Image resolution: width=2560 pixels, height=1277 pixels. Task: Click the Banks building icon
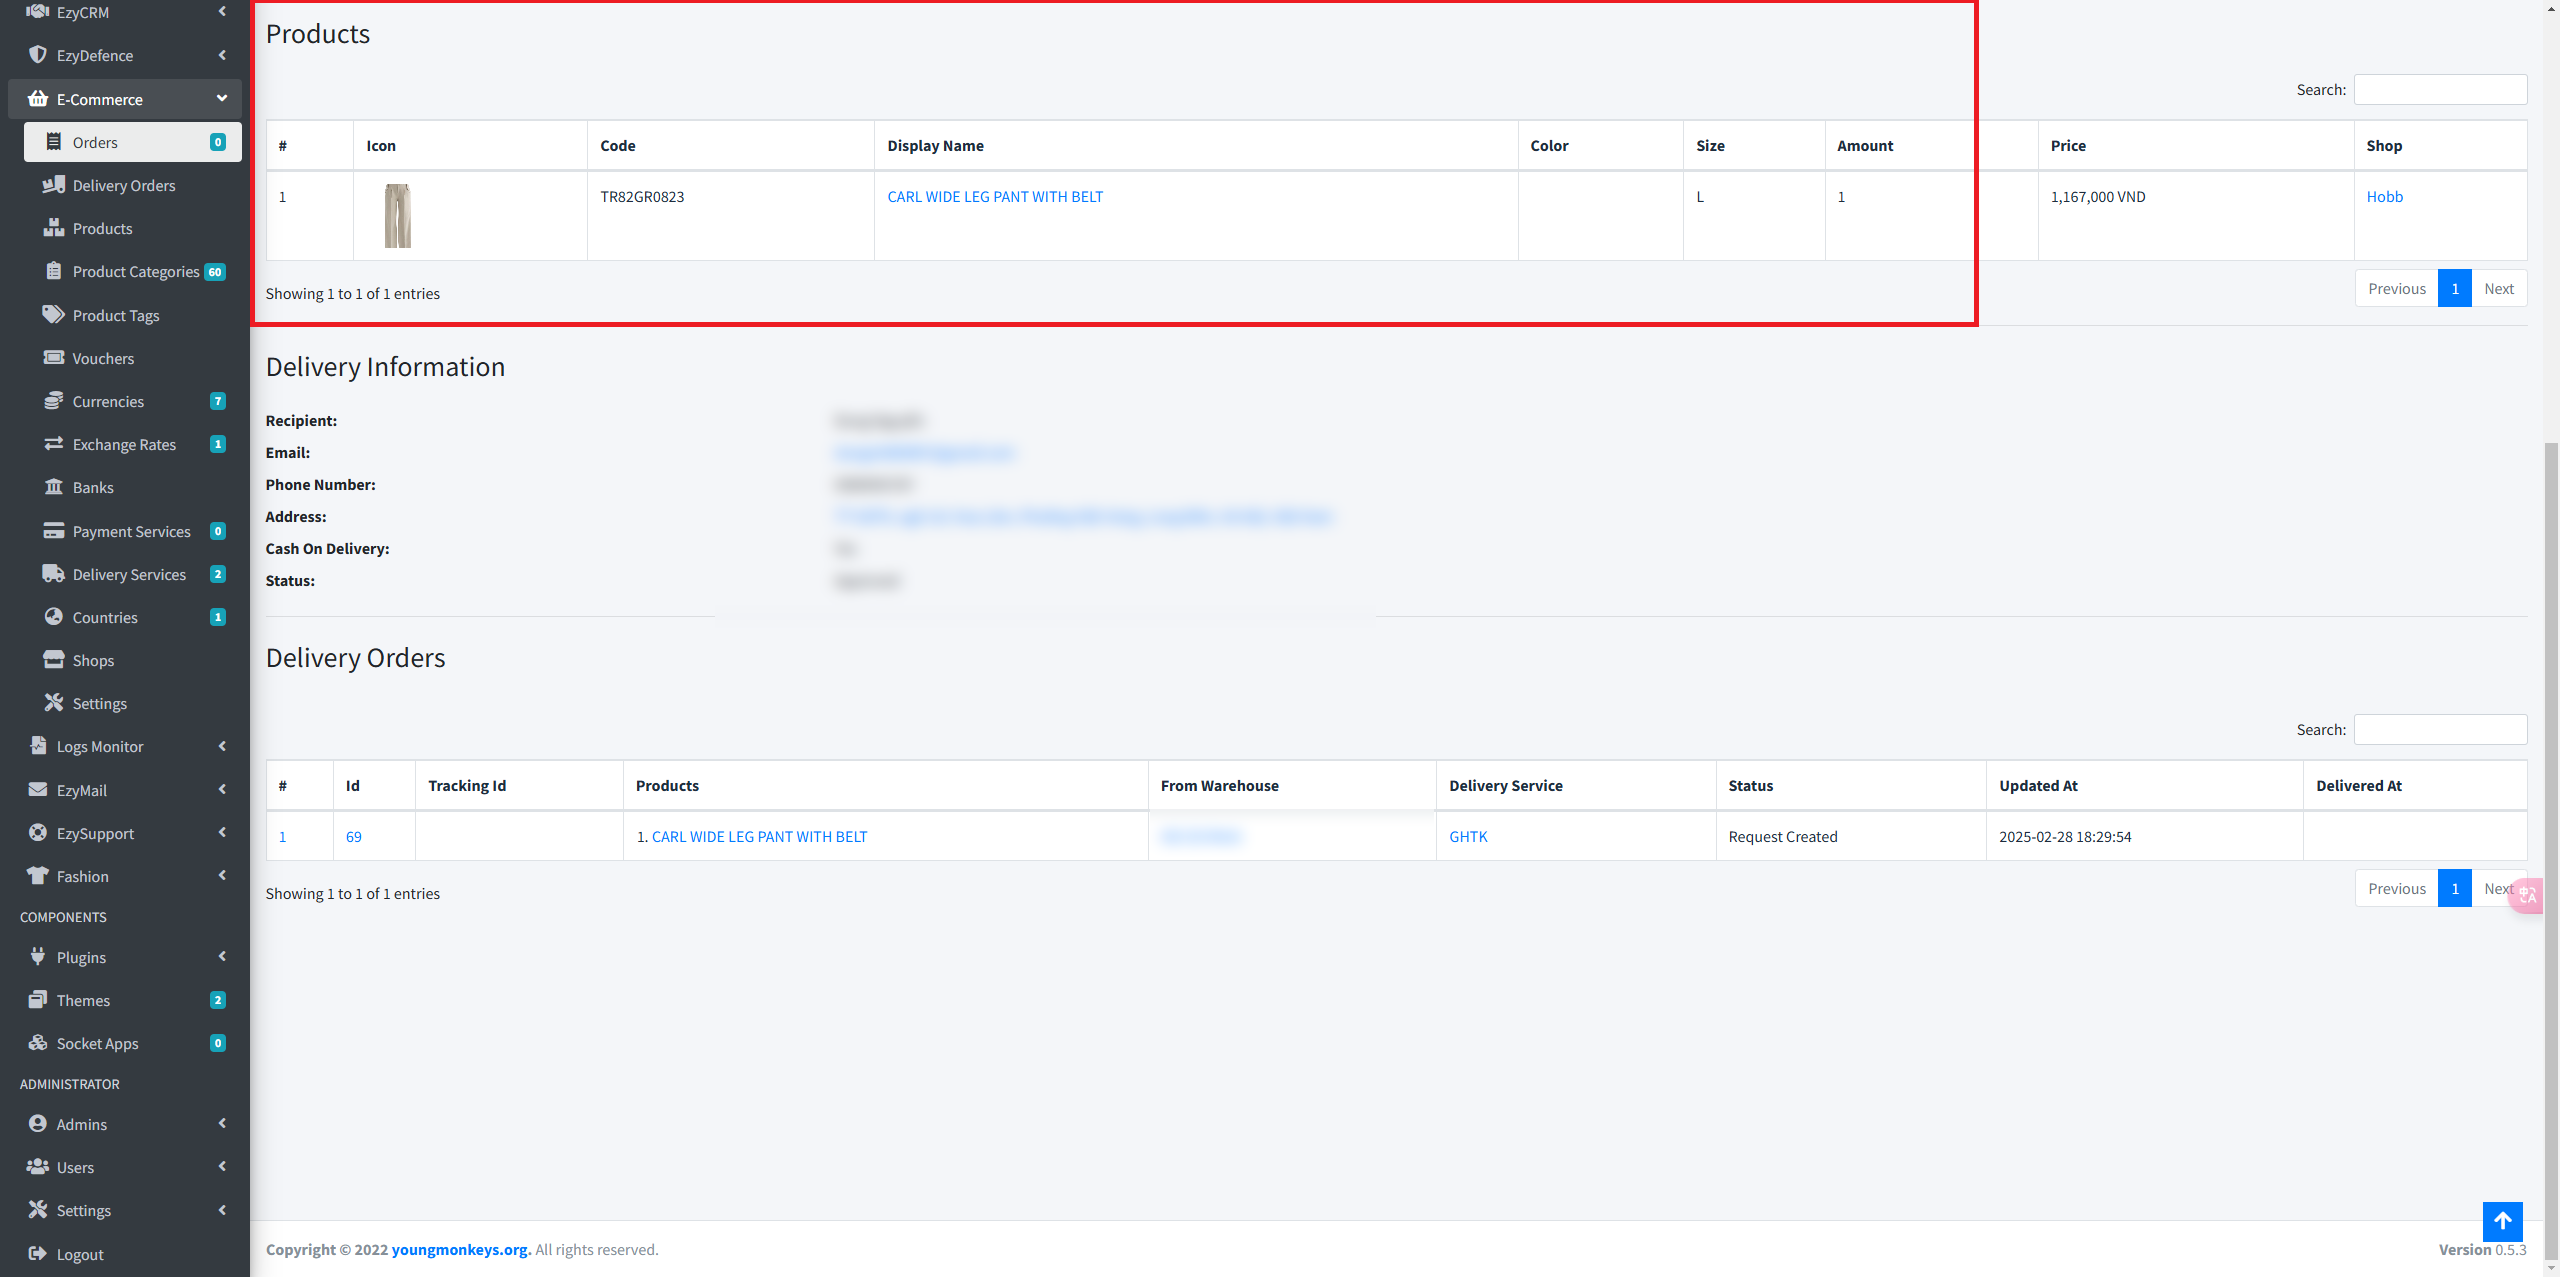point(54,487)
